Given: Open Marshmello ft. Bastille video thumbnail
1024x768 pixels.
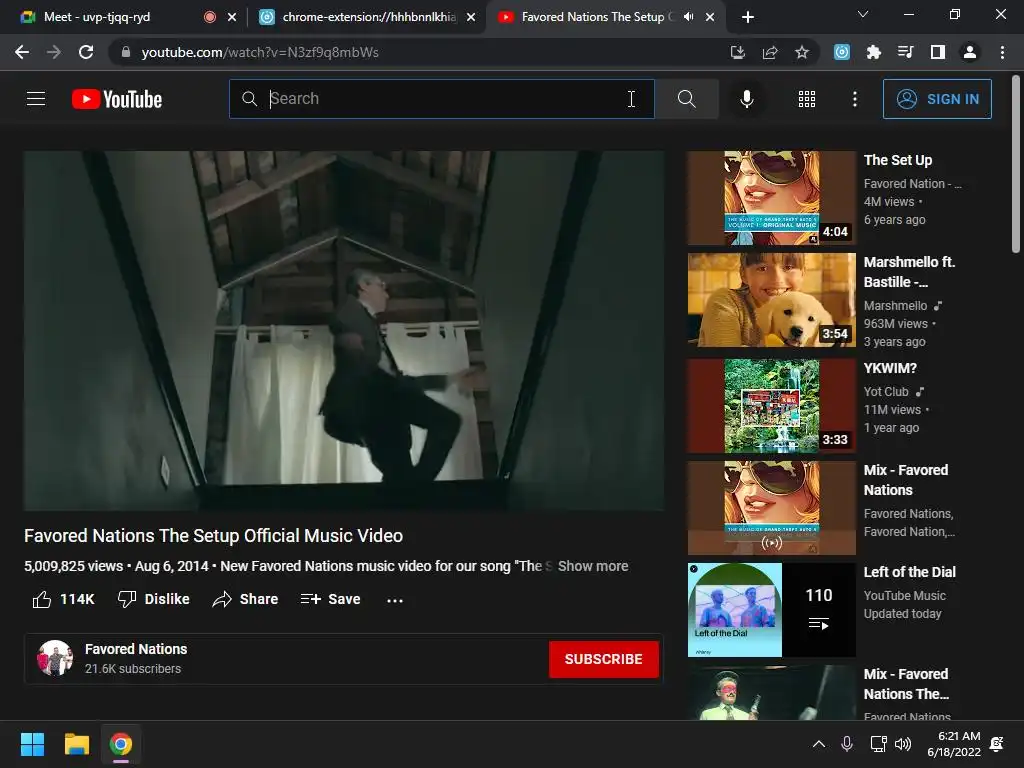Looking at the screenshot, I should point(771,300).
